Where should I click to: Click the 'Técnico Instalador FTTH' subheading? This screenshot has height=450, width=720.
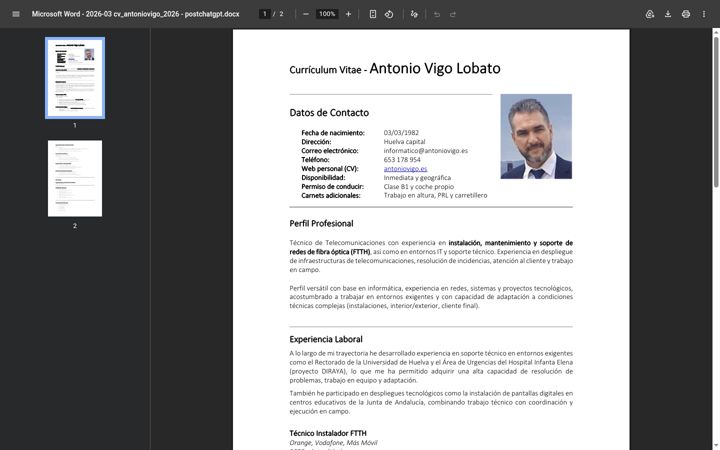click(328, 433)
